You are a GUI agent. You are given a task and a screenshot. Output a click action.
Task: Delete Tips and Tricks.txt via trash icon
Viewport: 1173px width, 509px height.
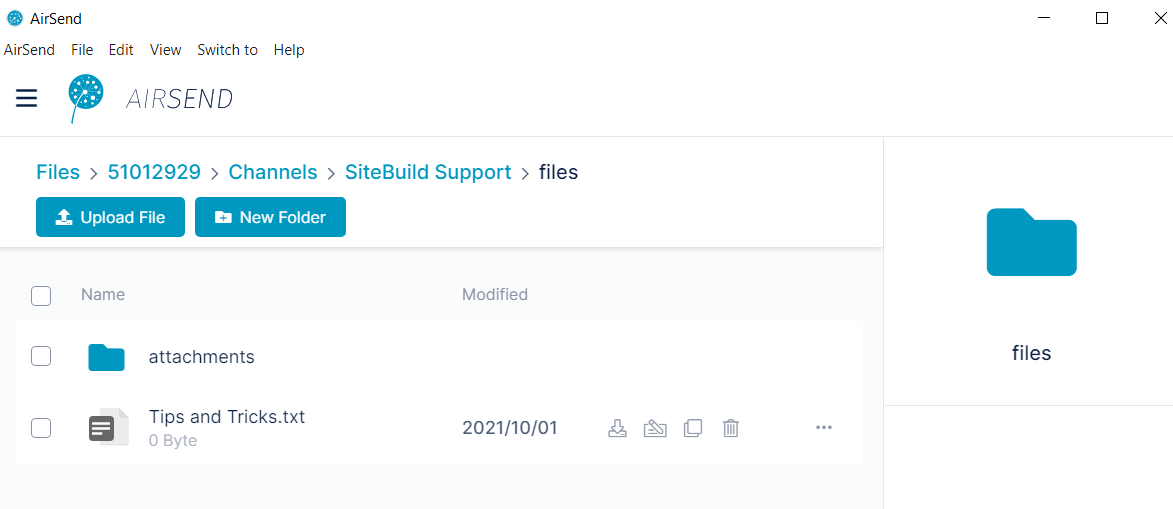click(731, 428)
